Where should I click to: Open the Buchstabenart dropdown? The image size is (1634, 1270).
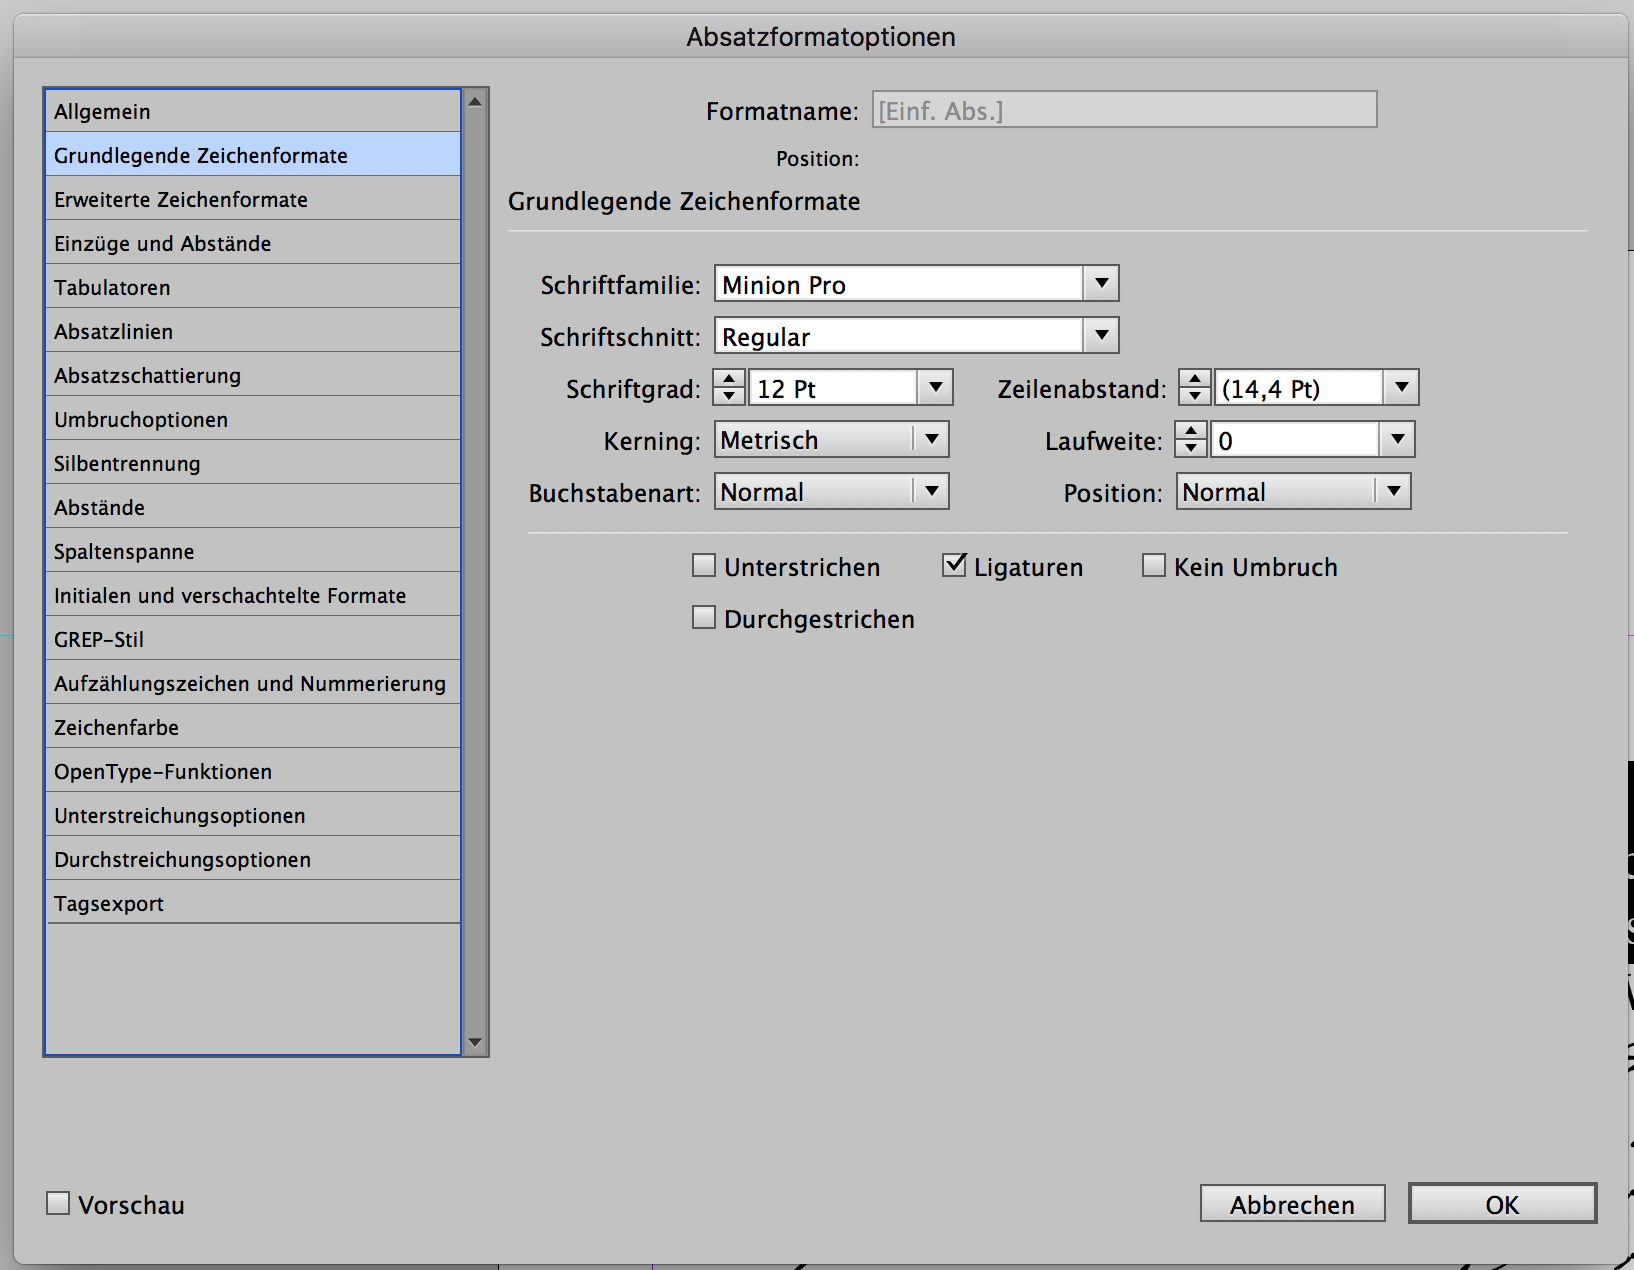[931, 491]
